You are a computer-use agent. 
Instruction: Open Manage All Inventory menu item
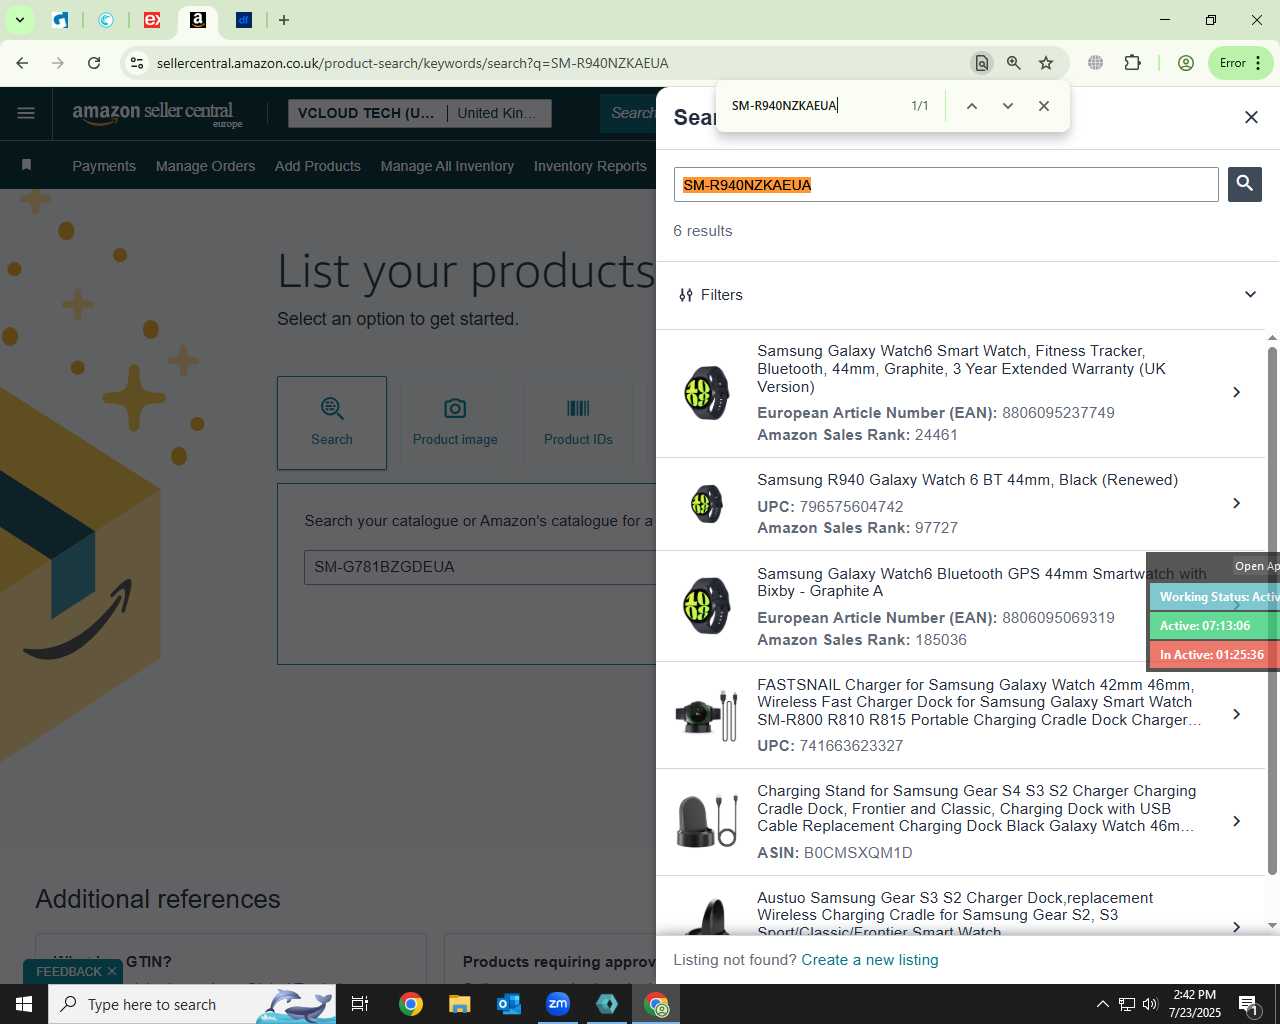(x=447, y=166)
